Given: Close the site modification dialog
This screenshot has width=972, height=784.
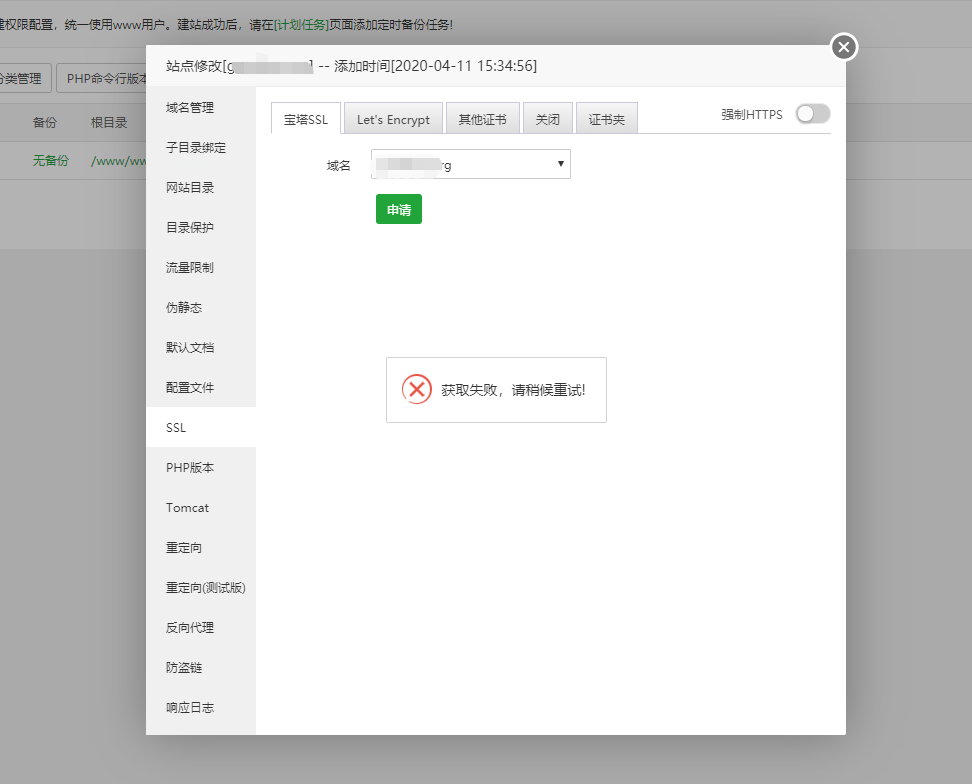Looking at the screenshot, I should click(x=844, y=47).
